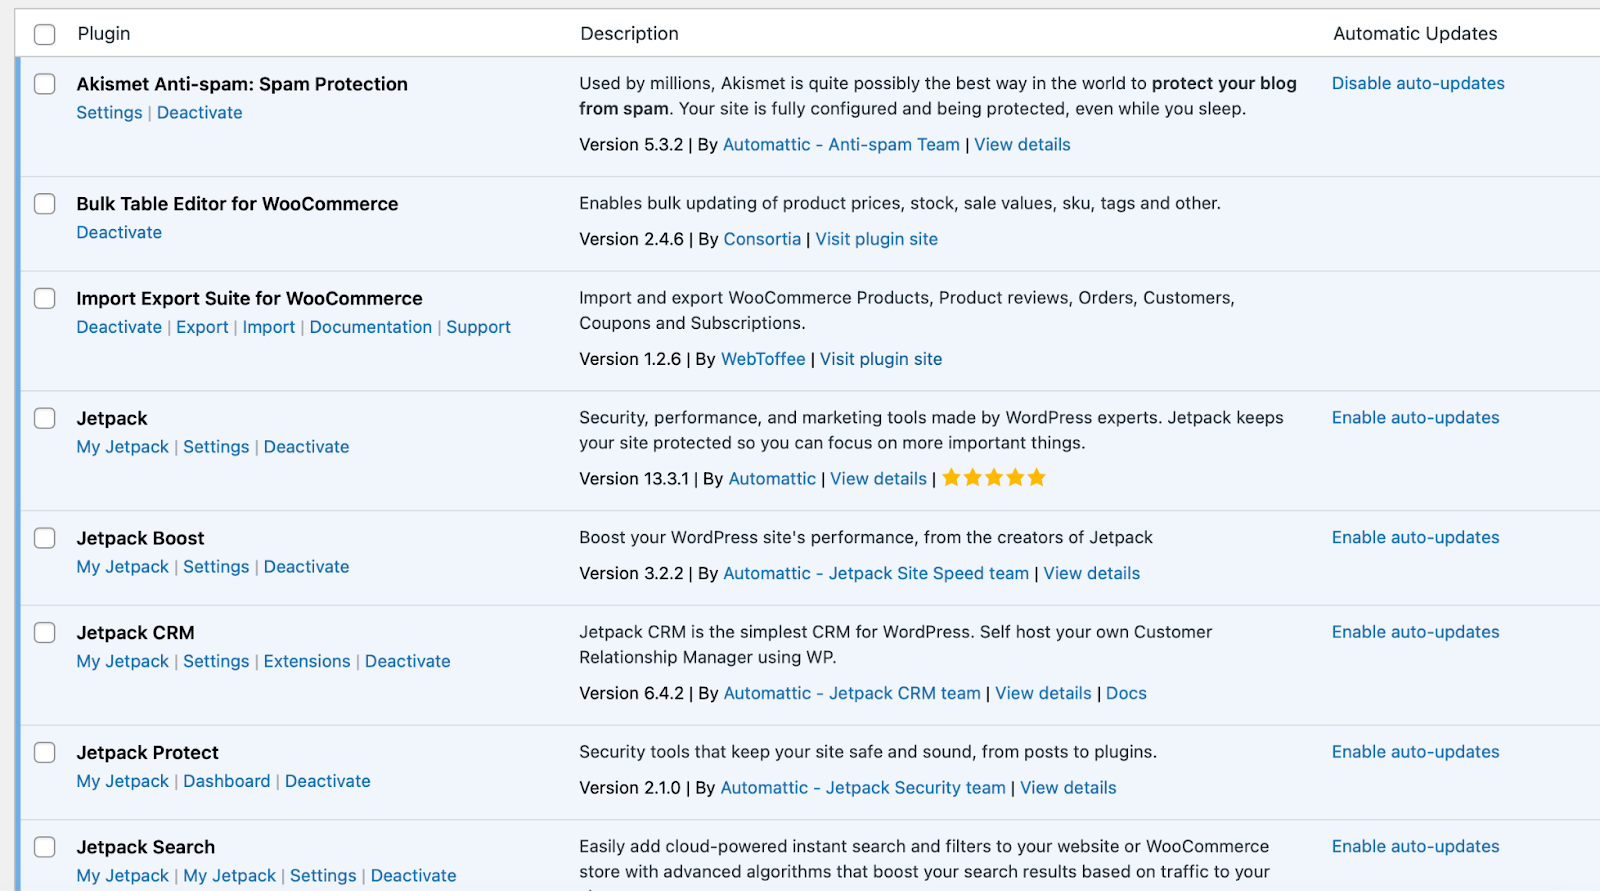Enable auto-updates for Jetpack
This screenshot has height=891, width=1600.
1416,418
